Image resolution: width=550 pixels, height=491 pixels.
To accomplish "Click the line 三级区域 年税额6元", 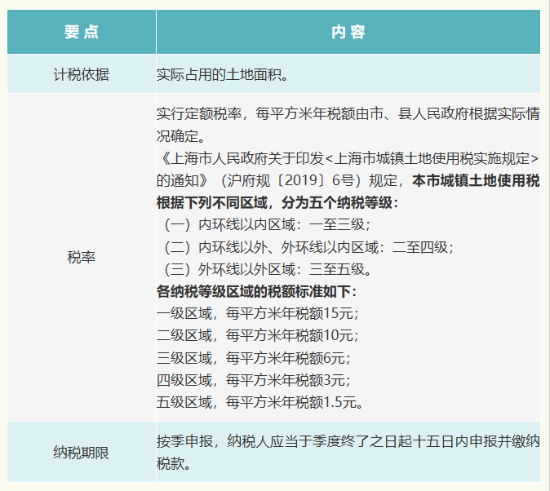I will 253,358.
